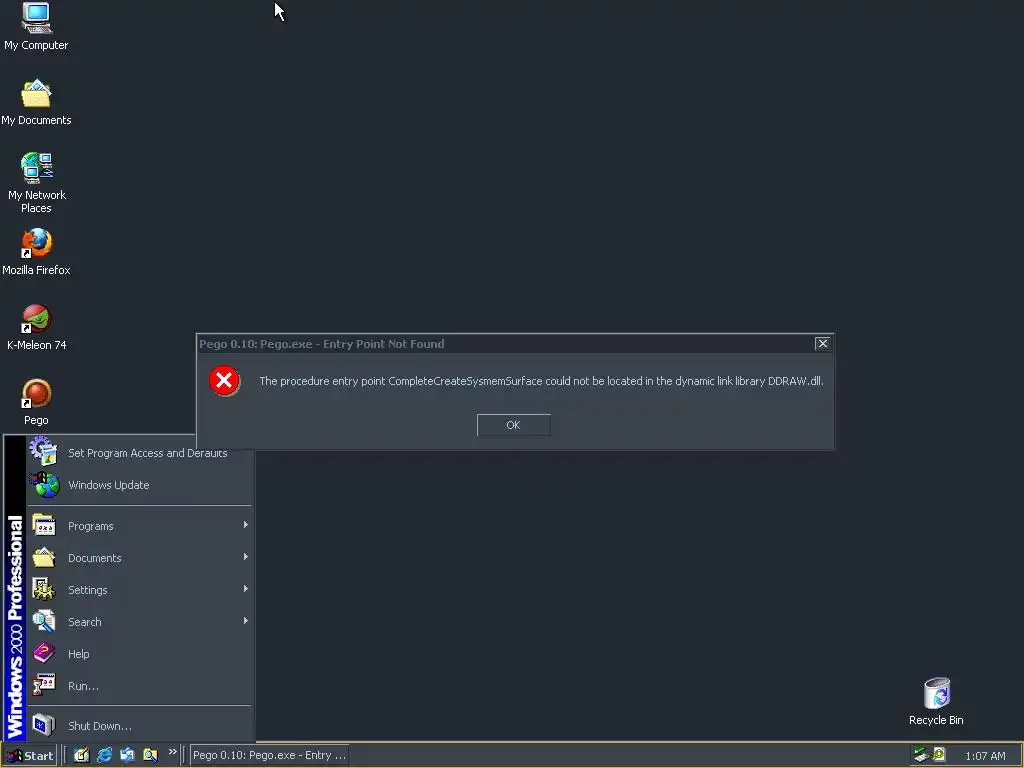Close the Entry Point Not Found dialog
This screenshot has height=768, width=1024.
[822, 344]
